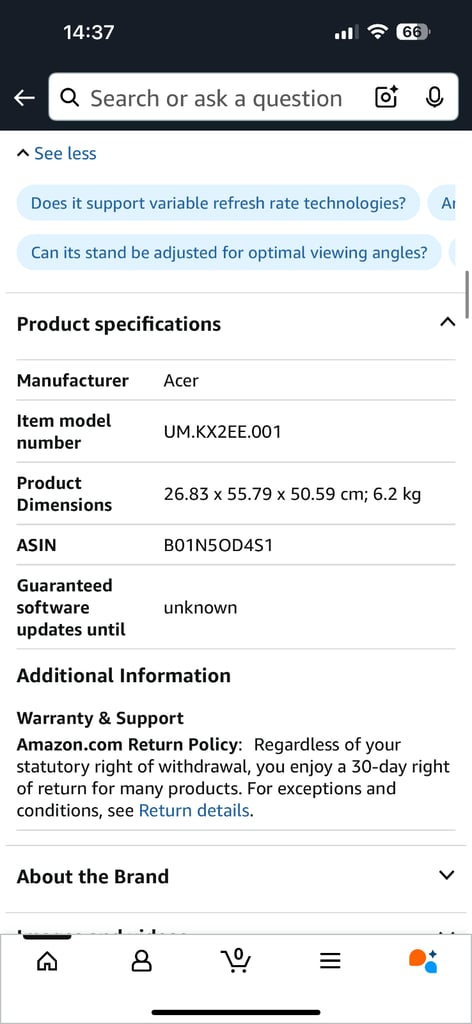
Task: Open the Return details link
Action: [194, 810]
